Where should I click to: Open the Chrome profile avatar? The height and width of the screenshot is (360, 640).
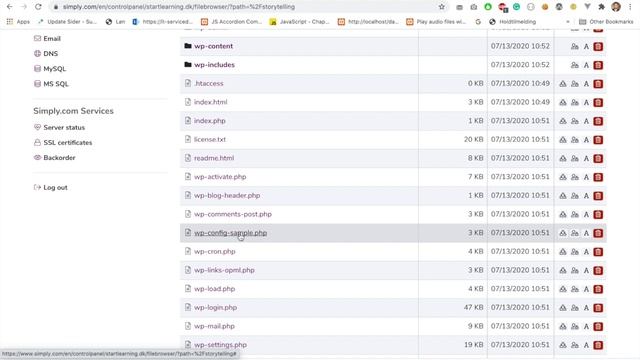click(x=616, y=7)
